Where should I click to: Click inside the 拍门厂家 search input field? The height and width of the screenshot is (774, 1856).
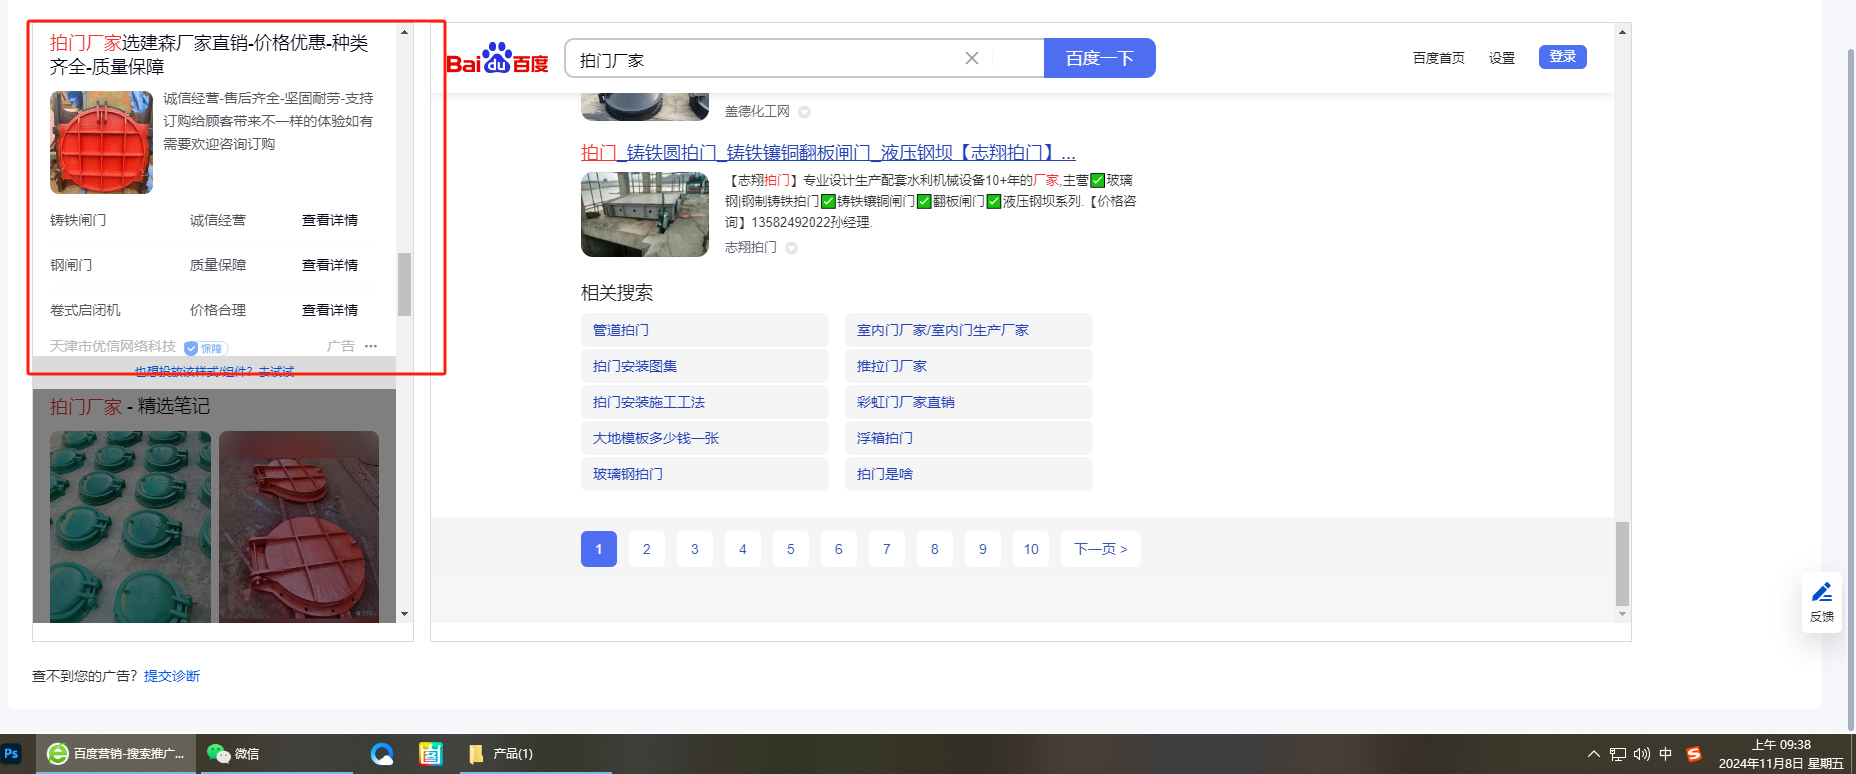point(760,59)
